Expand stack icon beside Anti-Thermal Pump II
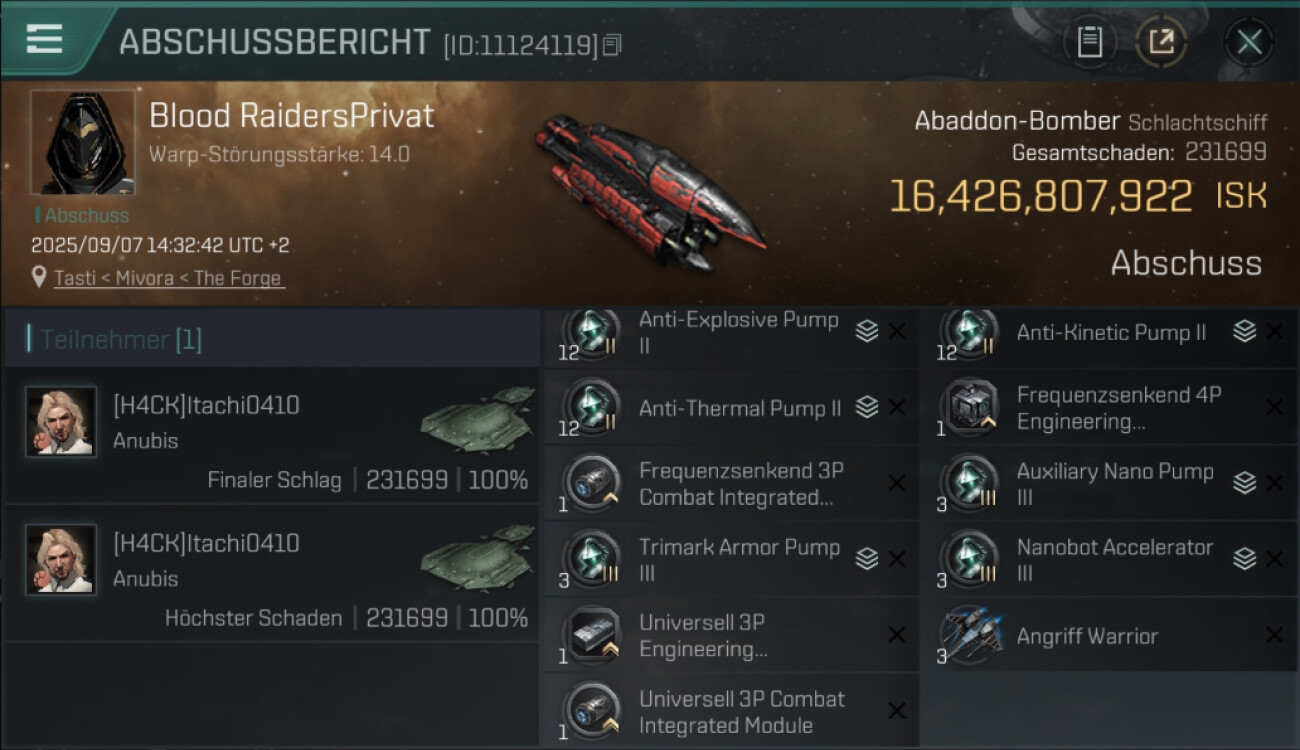This screenshot has height=750, width=1300. (x=867, y=408)
